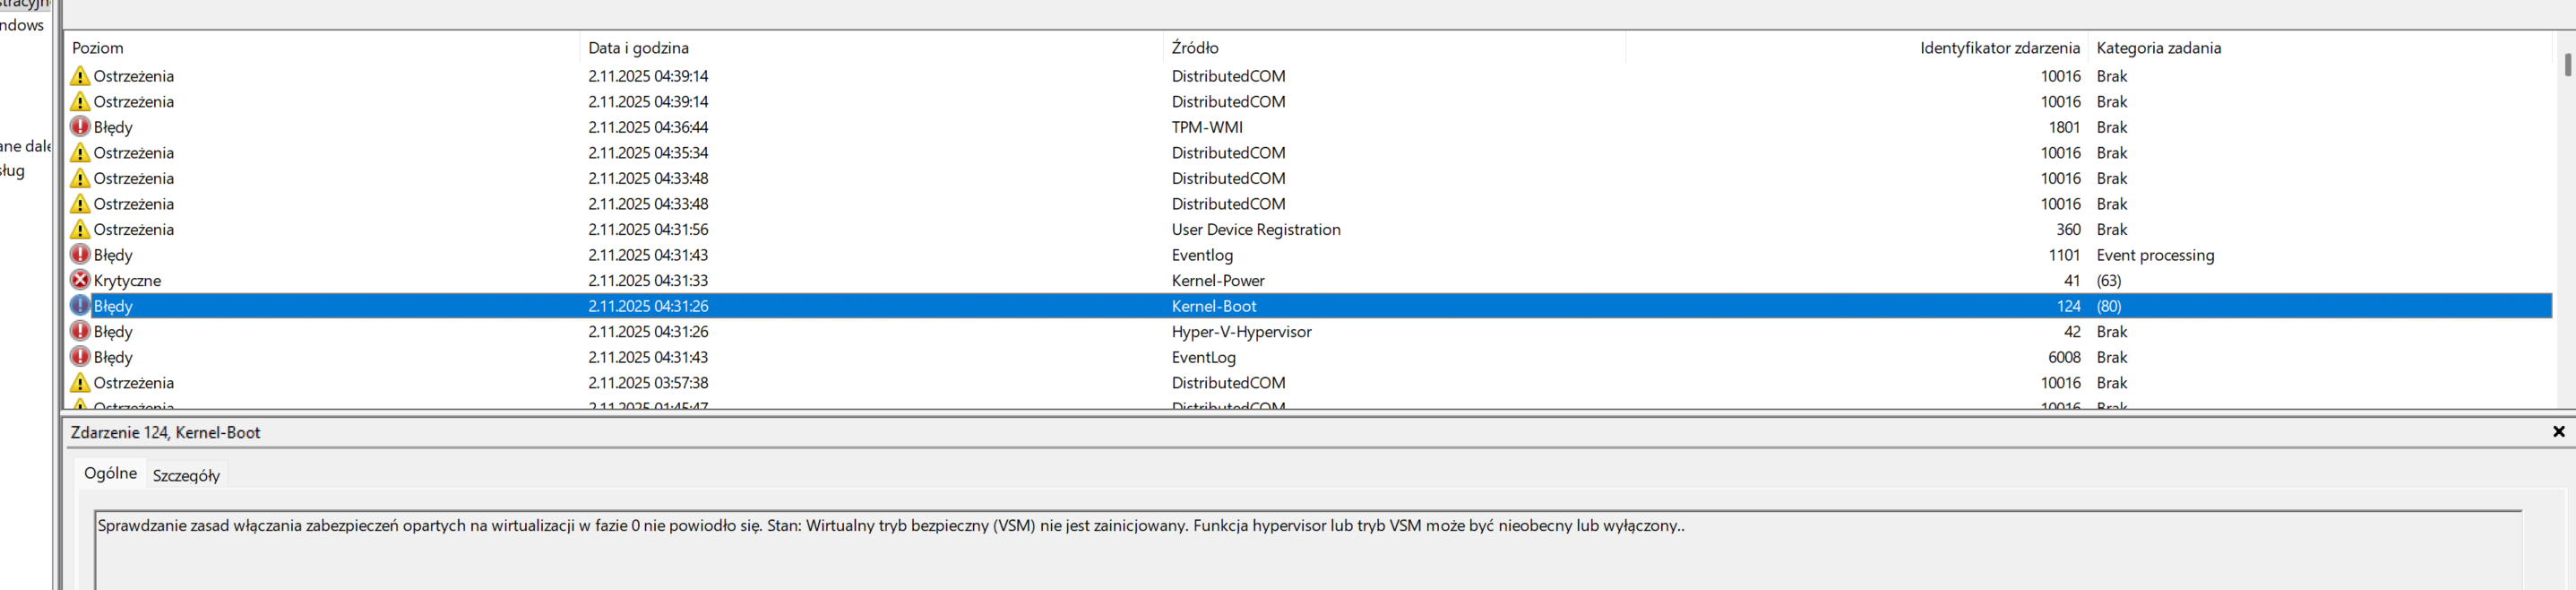Sort by Data i godzina column
2576x590 pixels.
coord(638,48)
